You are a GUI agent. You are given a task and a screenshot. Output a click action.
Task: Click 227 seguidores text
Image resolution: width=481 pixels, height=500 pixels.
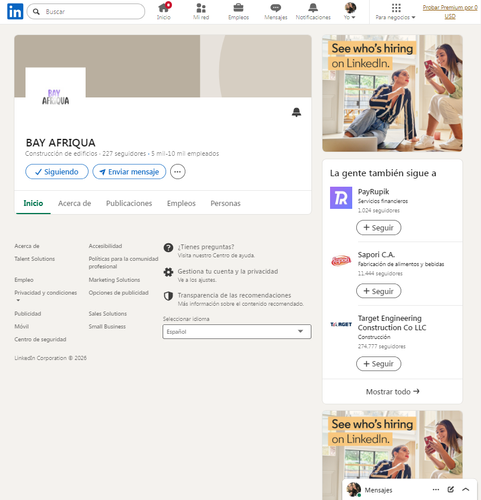point(124,154)
